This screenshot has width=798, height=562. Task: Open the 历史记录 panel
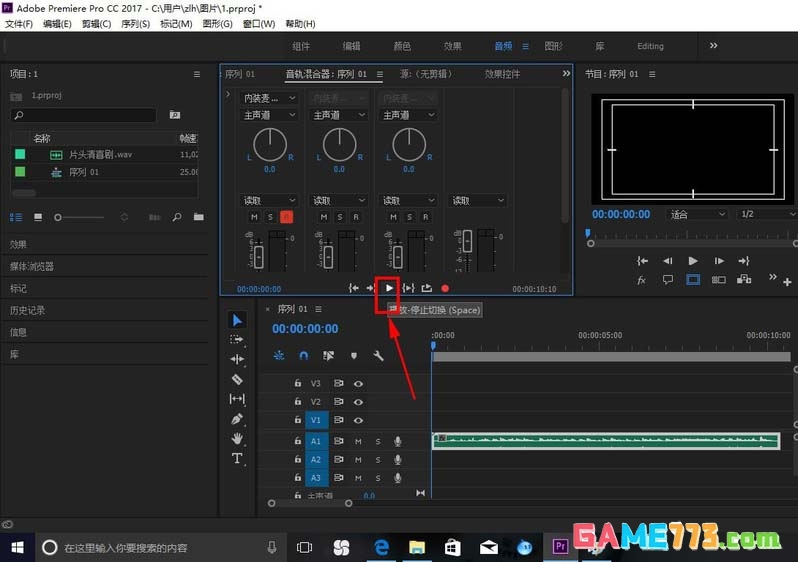point(27,310)
